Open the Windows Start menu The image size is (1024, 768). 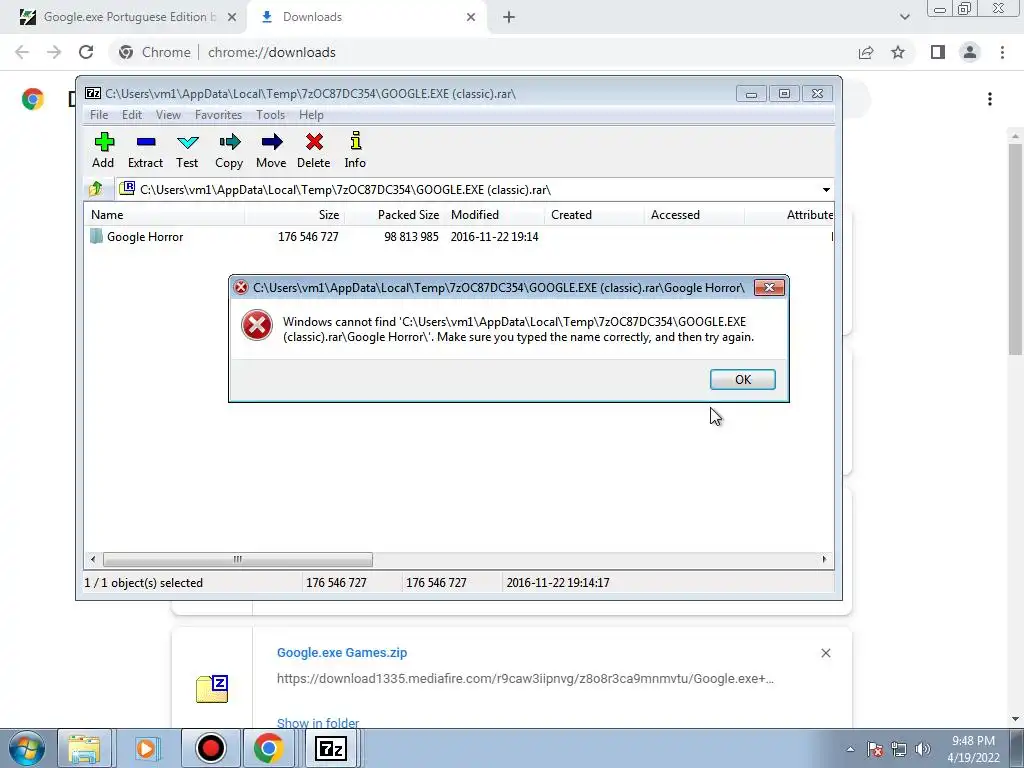pyautogui.click(x=26, y=749)
